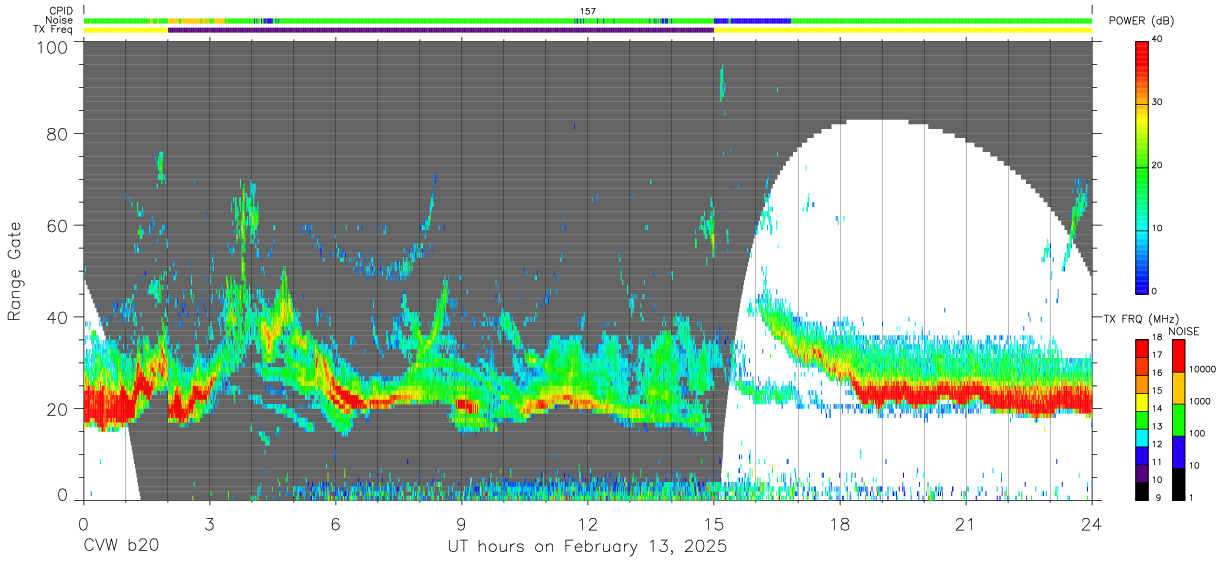Click the 9 hour tick label on time axis
1228x567 pixels.
click(461, 524)
